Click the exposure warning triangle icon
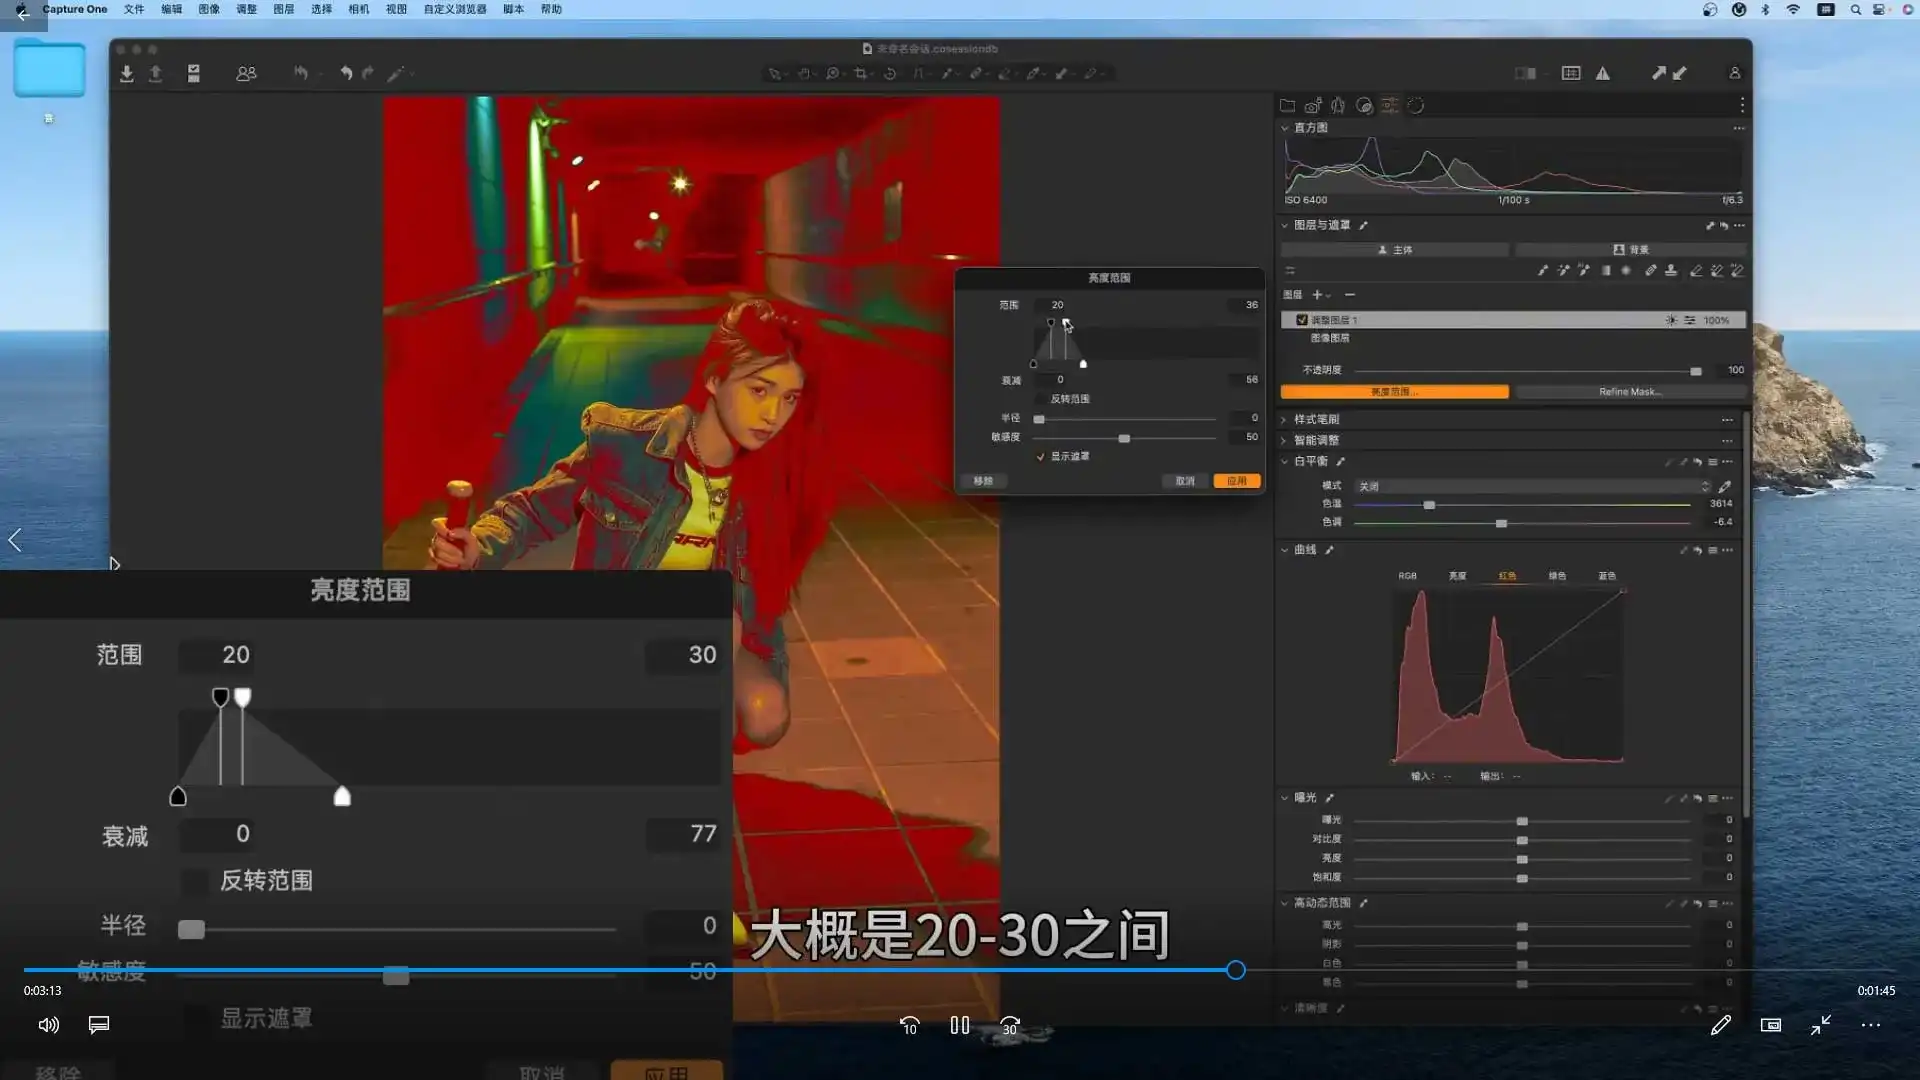 [x=1603, y=73]
